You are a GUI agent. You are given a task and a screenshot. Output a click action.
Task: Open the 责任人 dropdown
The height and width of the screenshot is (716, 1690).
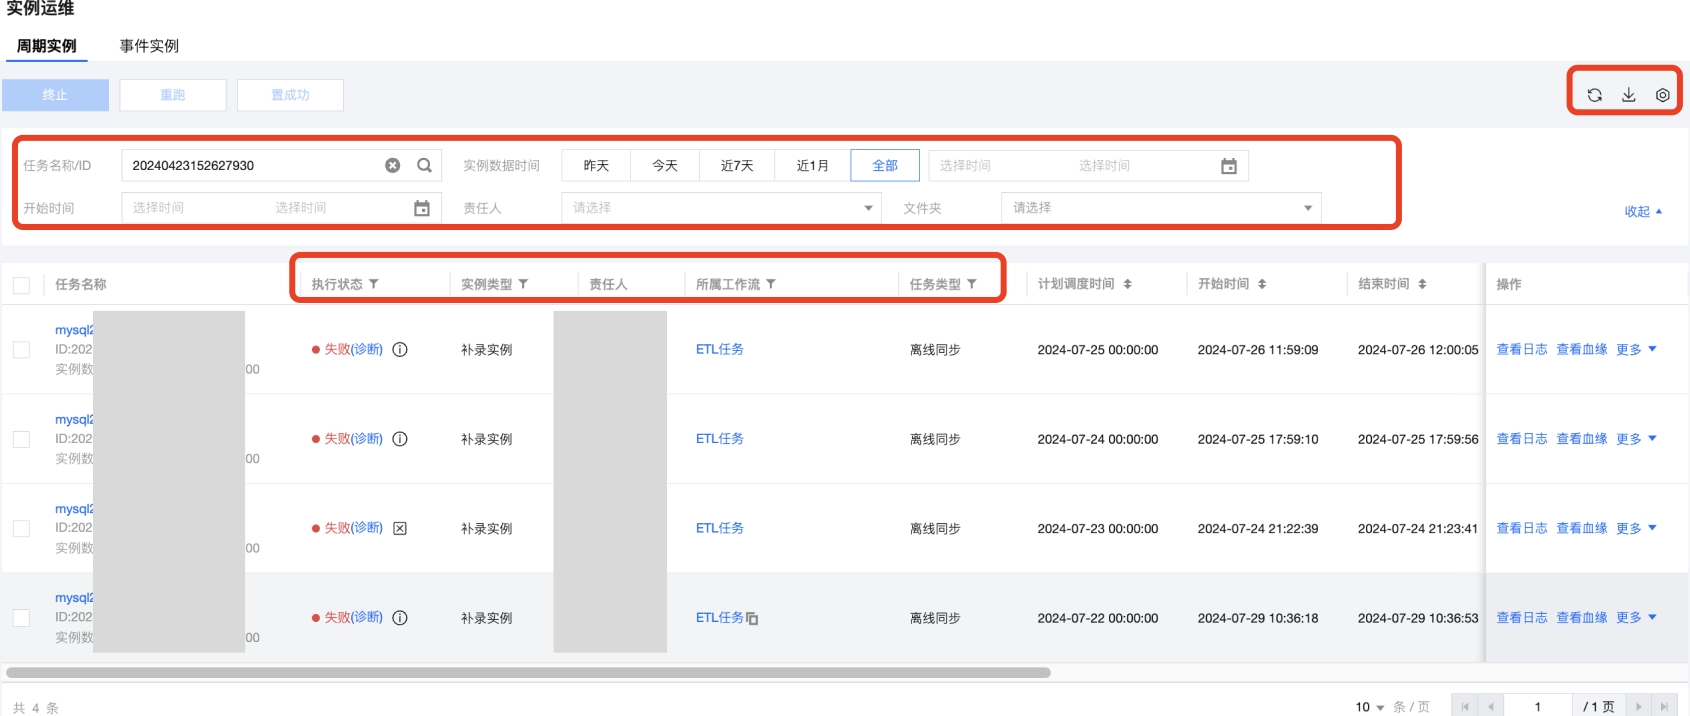(720, 208)
